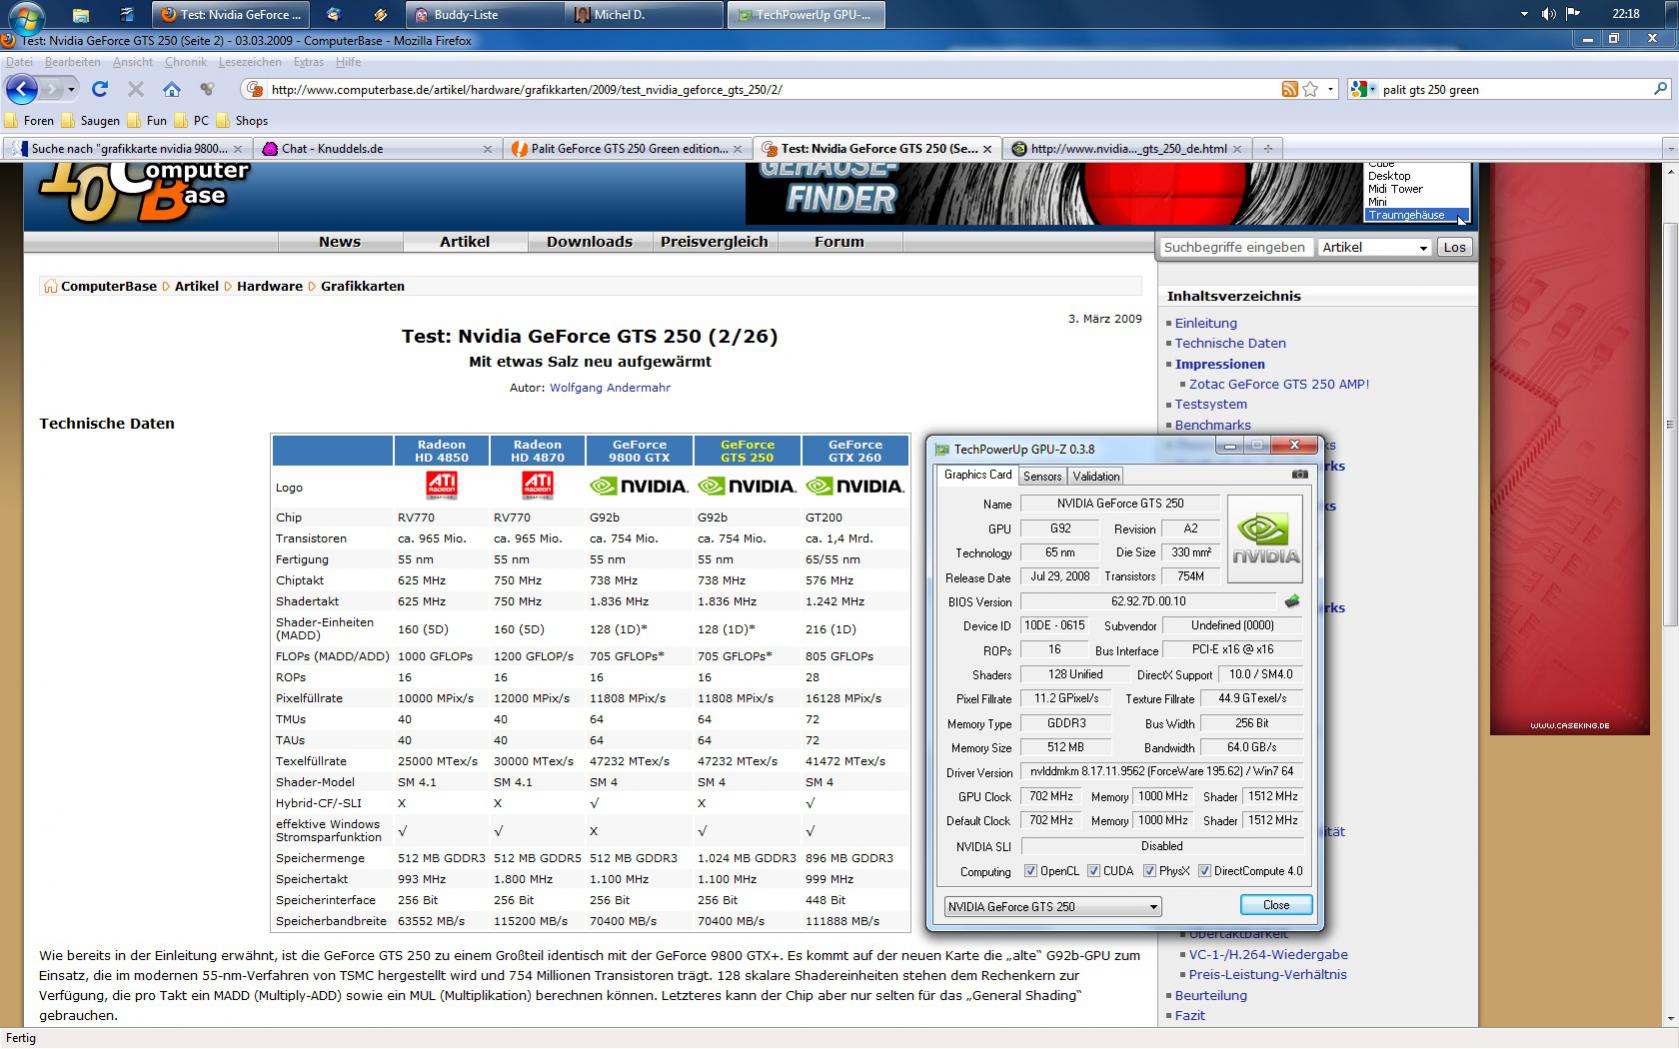Toggle OpenCL checkbox in GPU-Z
The width and height of the screenshot is (1679, 1049).
[x=1030, y=871]
